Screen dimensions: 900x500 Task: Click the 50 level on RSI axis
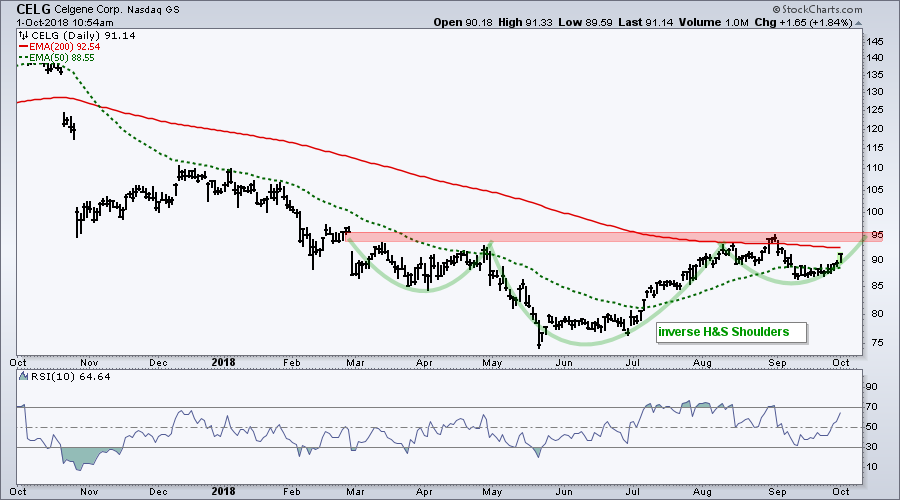tap(872, 427)
